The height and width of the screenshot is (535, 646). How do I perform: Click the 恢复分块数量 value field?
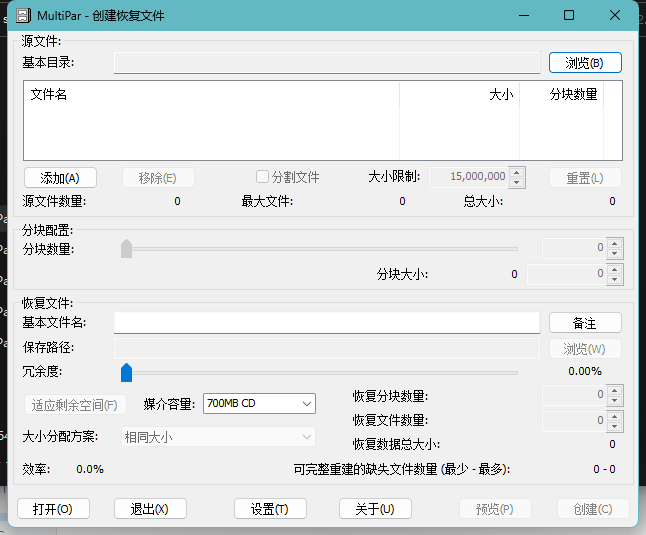[x=574, y=395]
